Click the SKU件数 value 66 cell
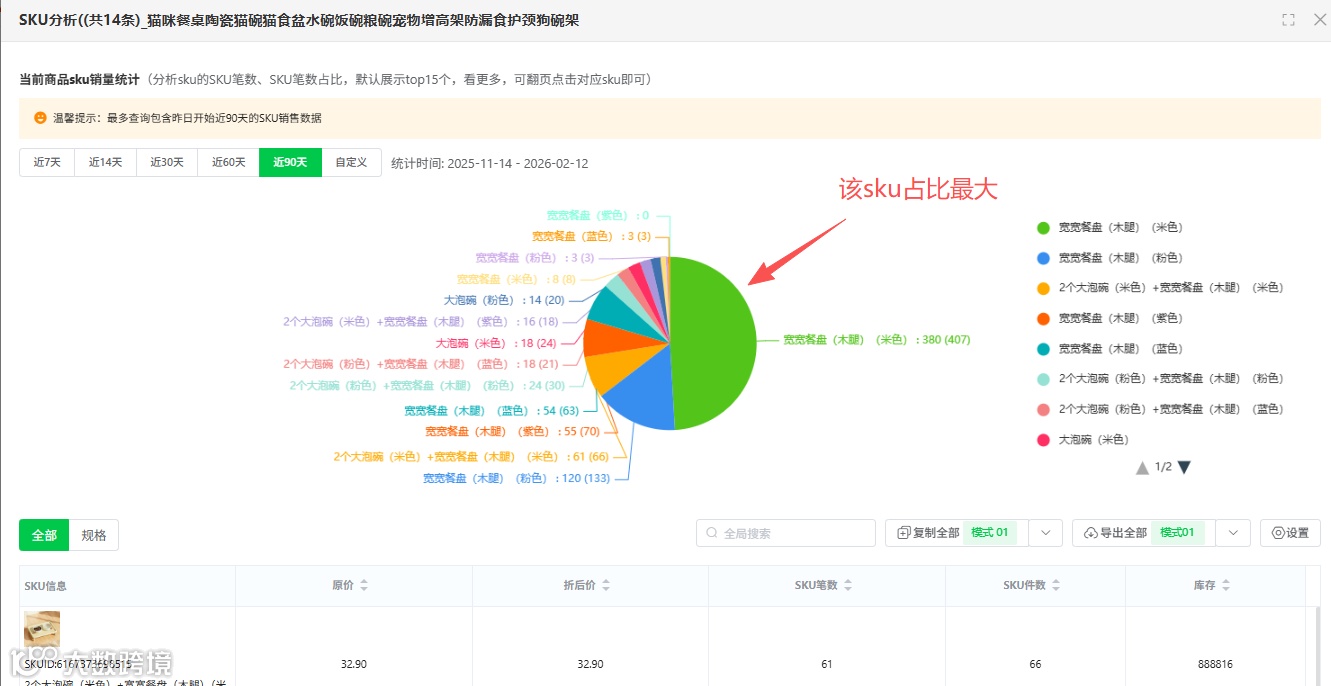The image size is (1331, 686). [1035, 665]
